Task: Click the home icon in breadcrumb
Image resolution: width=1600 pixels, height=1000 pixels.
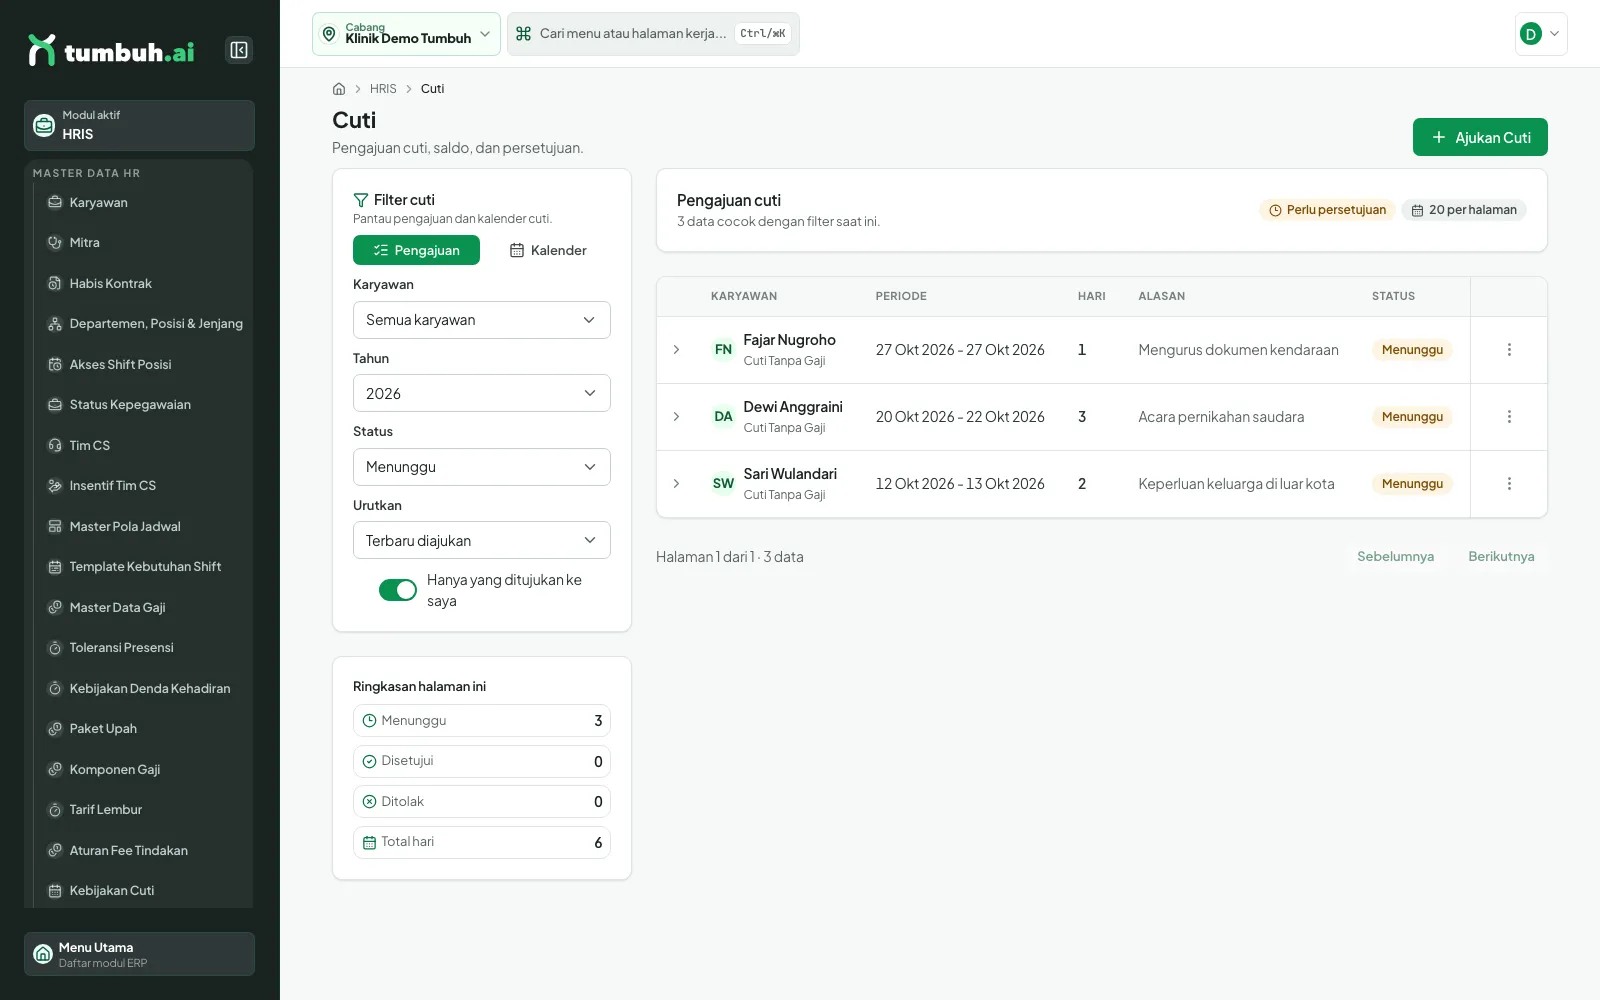Action: pos(339,89)
